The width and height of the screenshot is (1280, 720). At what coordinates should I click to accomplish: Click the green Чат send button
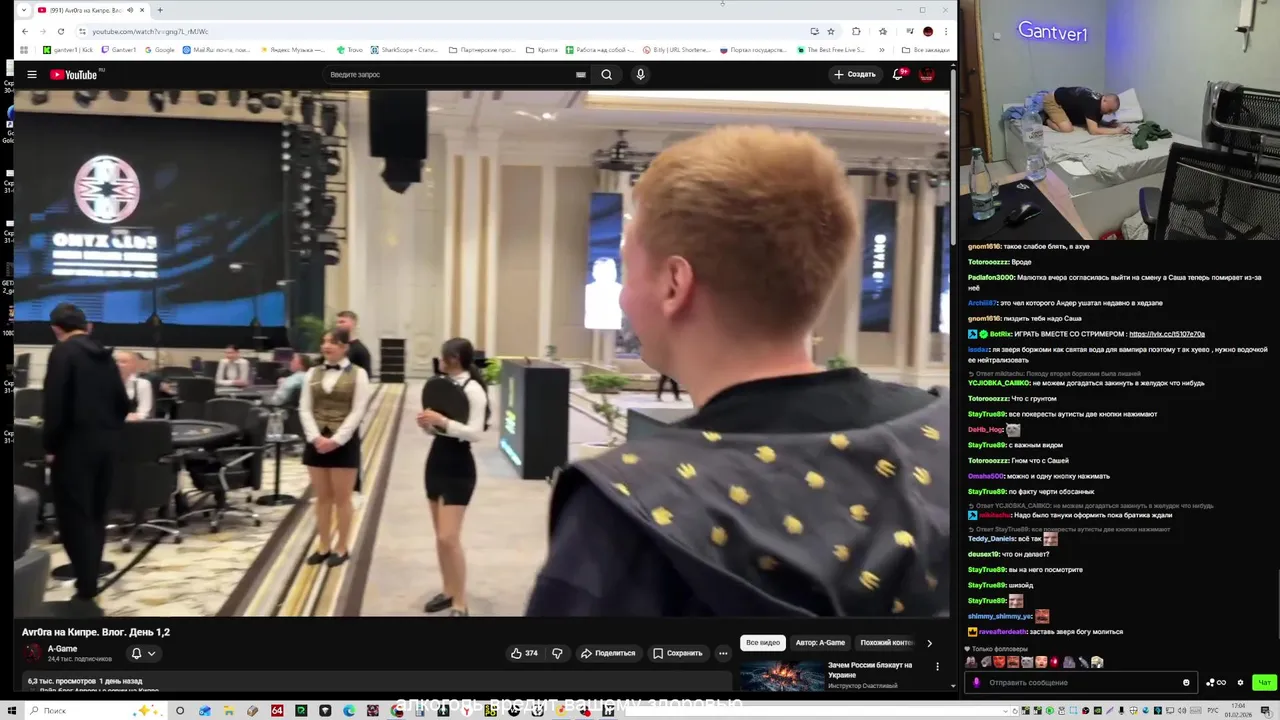1264,682
